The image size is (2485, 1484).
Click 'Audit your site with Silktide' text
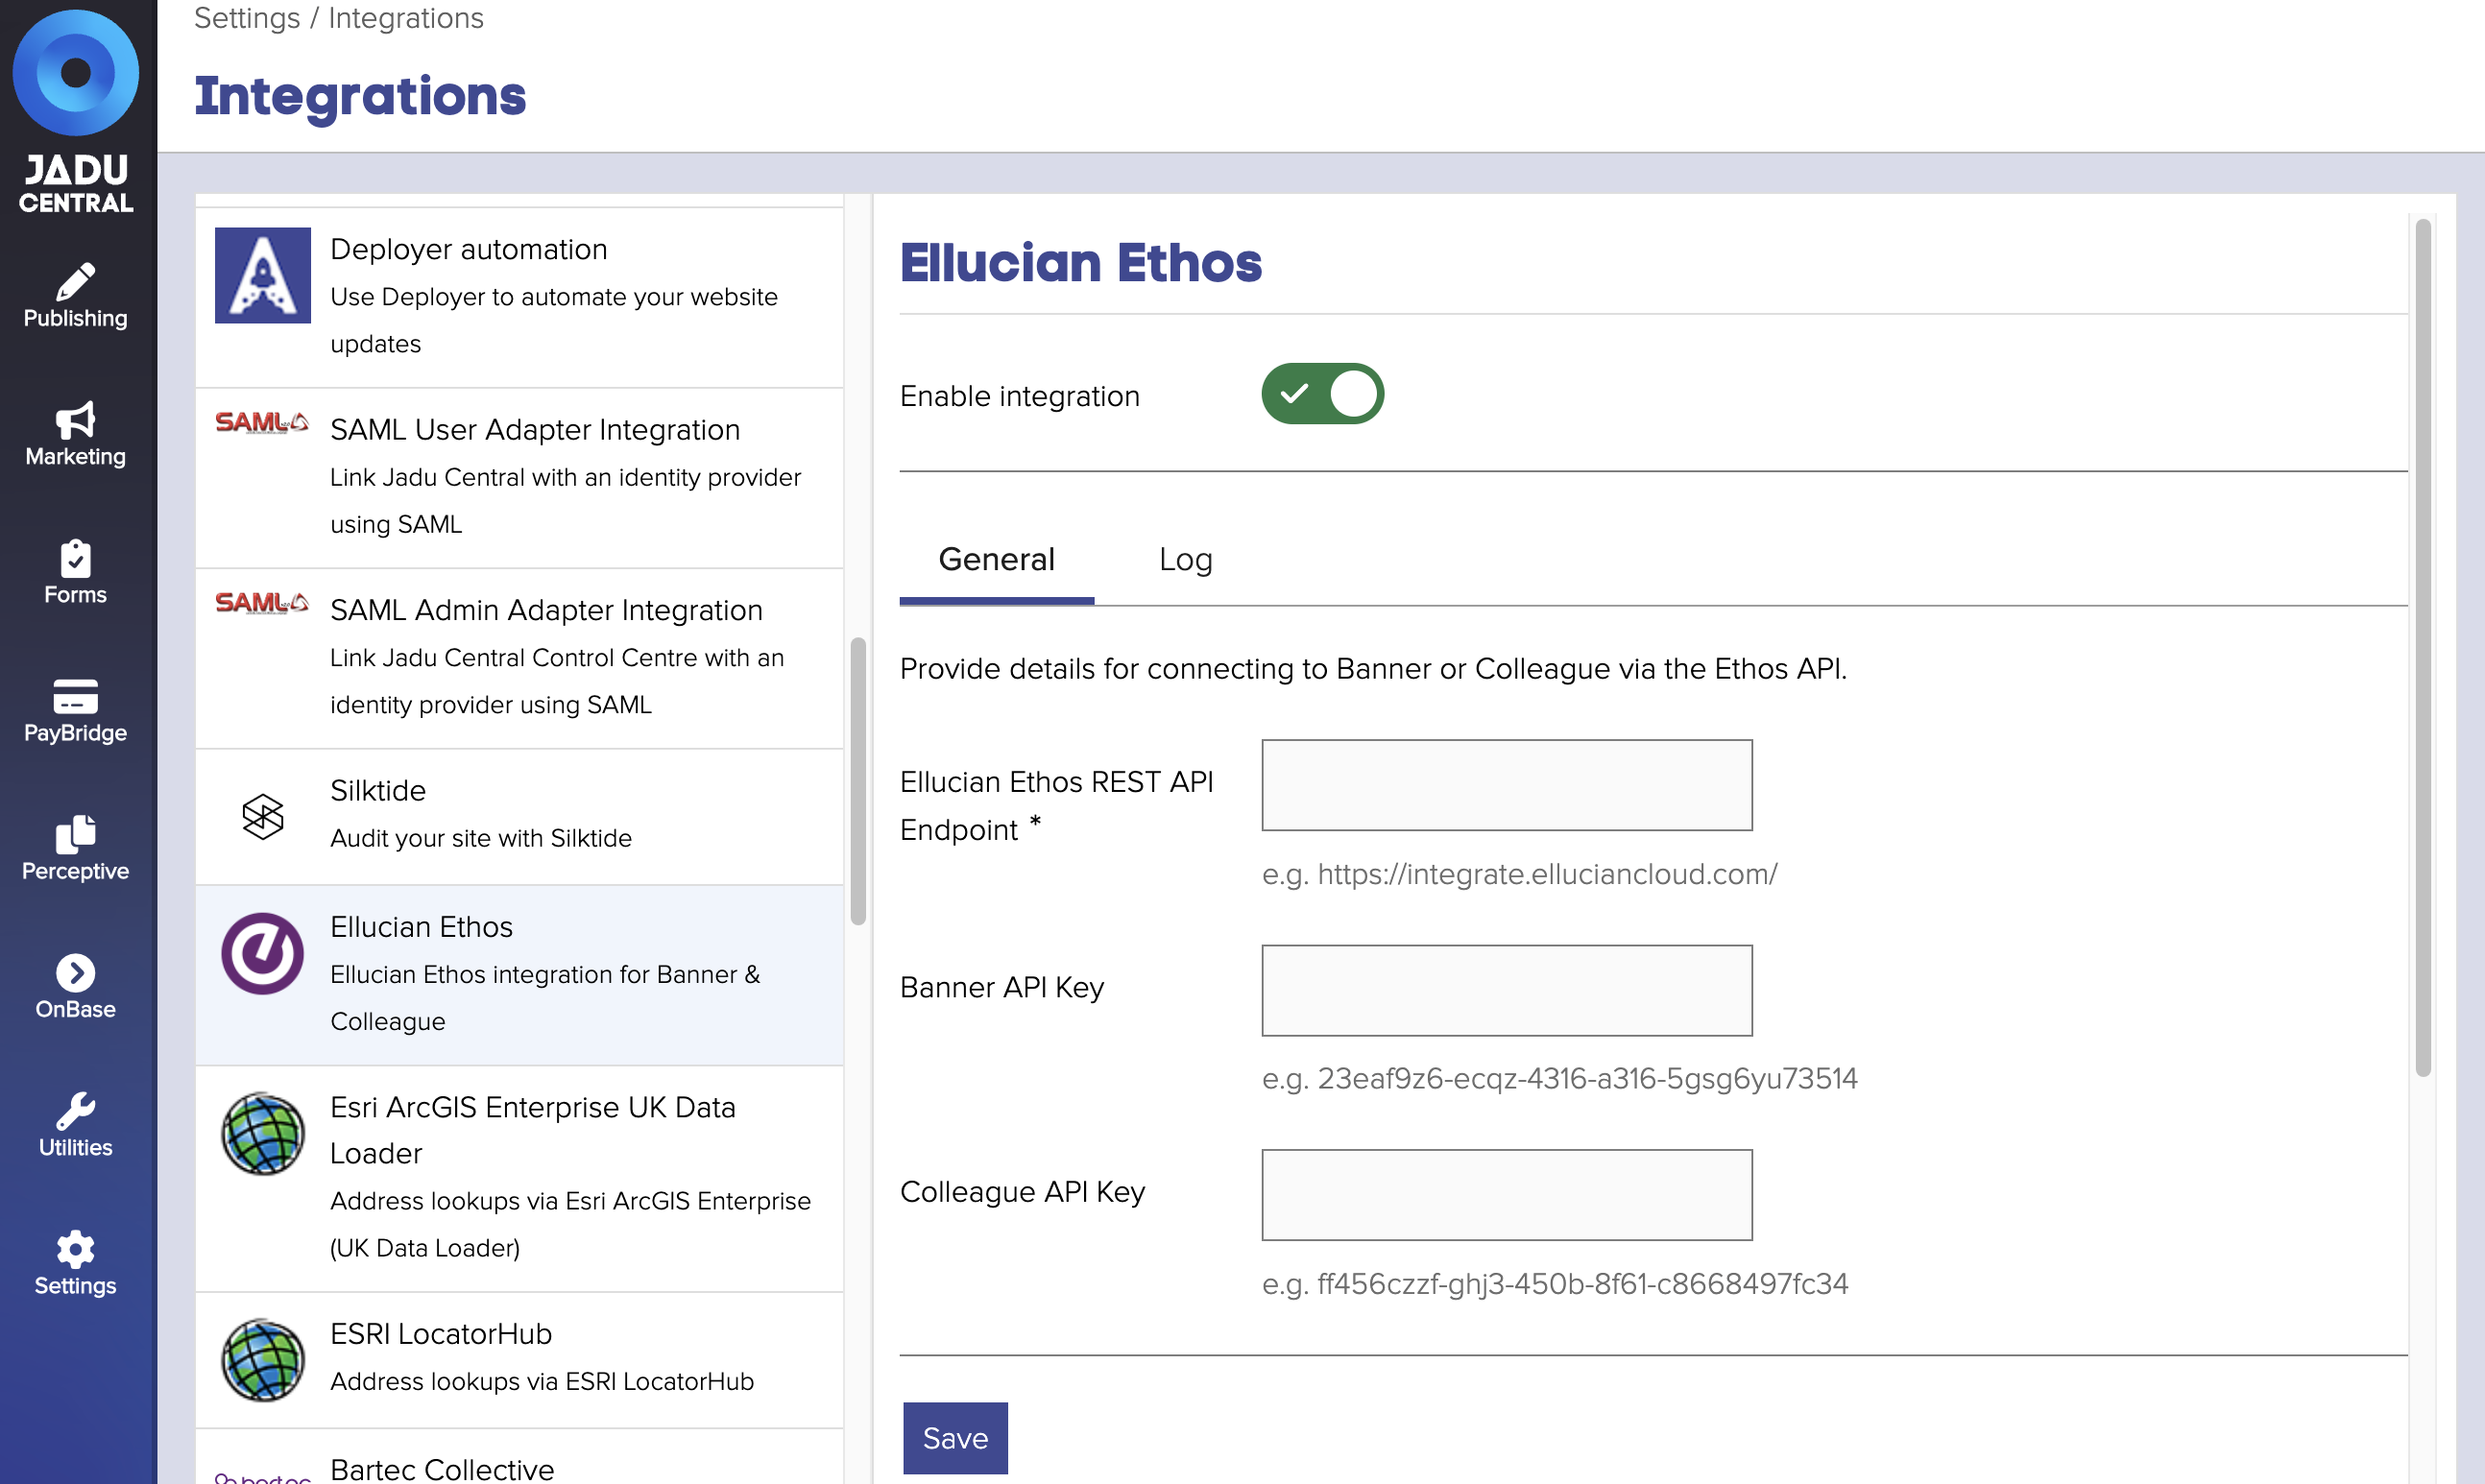click(481, 838)
